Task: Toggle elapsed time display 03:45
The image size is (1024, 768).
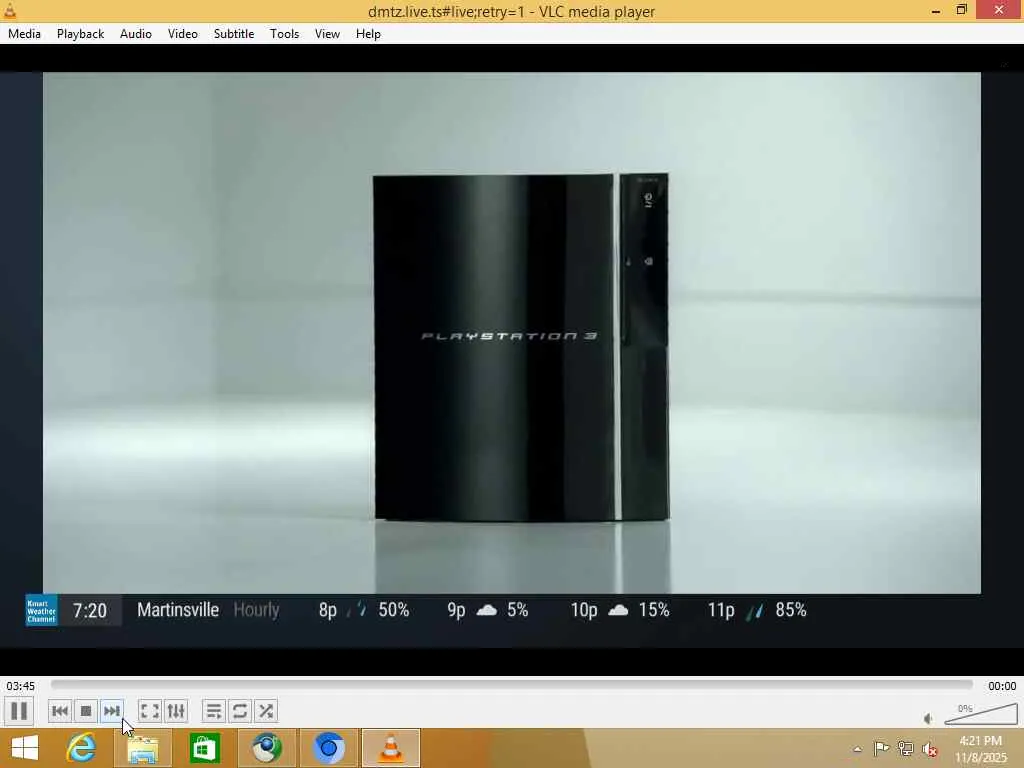Action: [x=21, y=686]
